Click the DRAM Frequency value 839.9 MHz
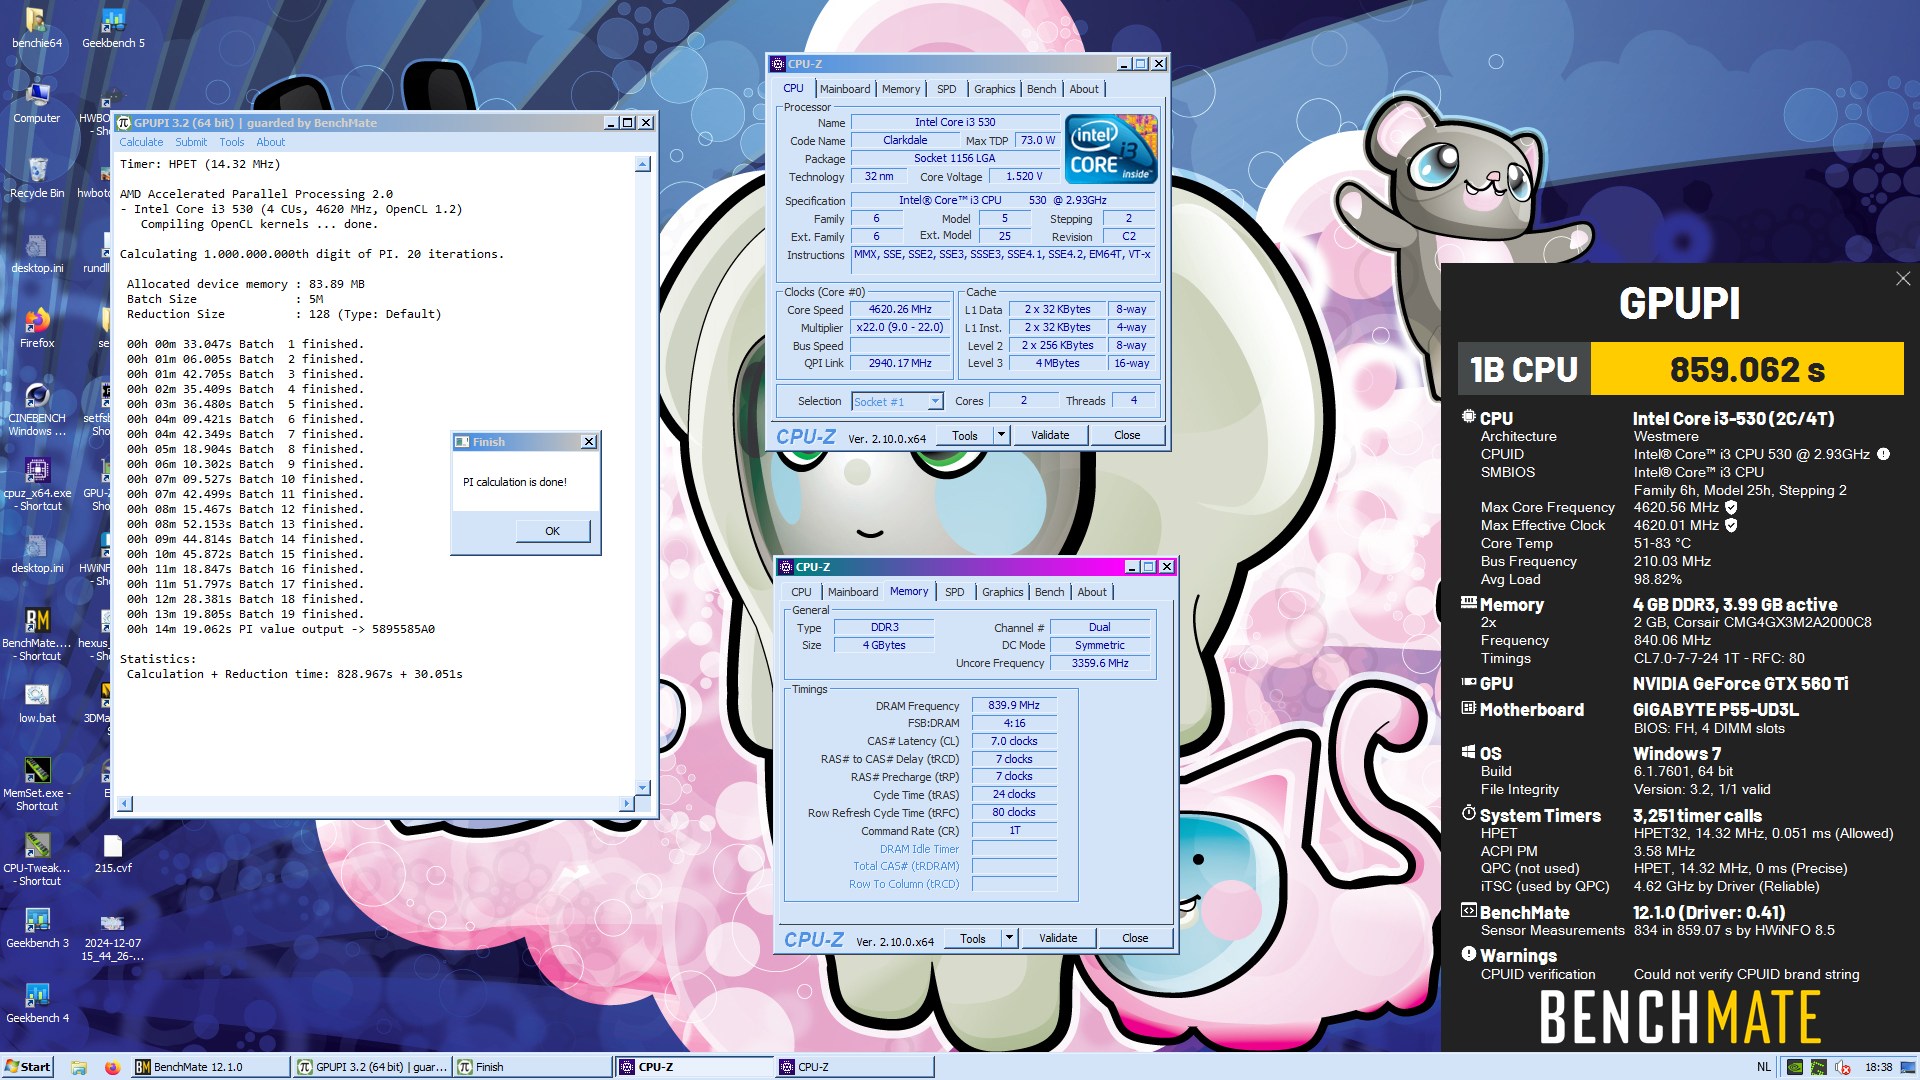 1014,706
